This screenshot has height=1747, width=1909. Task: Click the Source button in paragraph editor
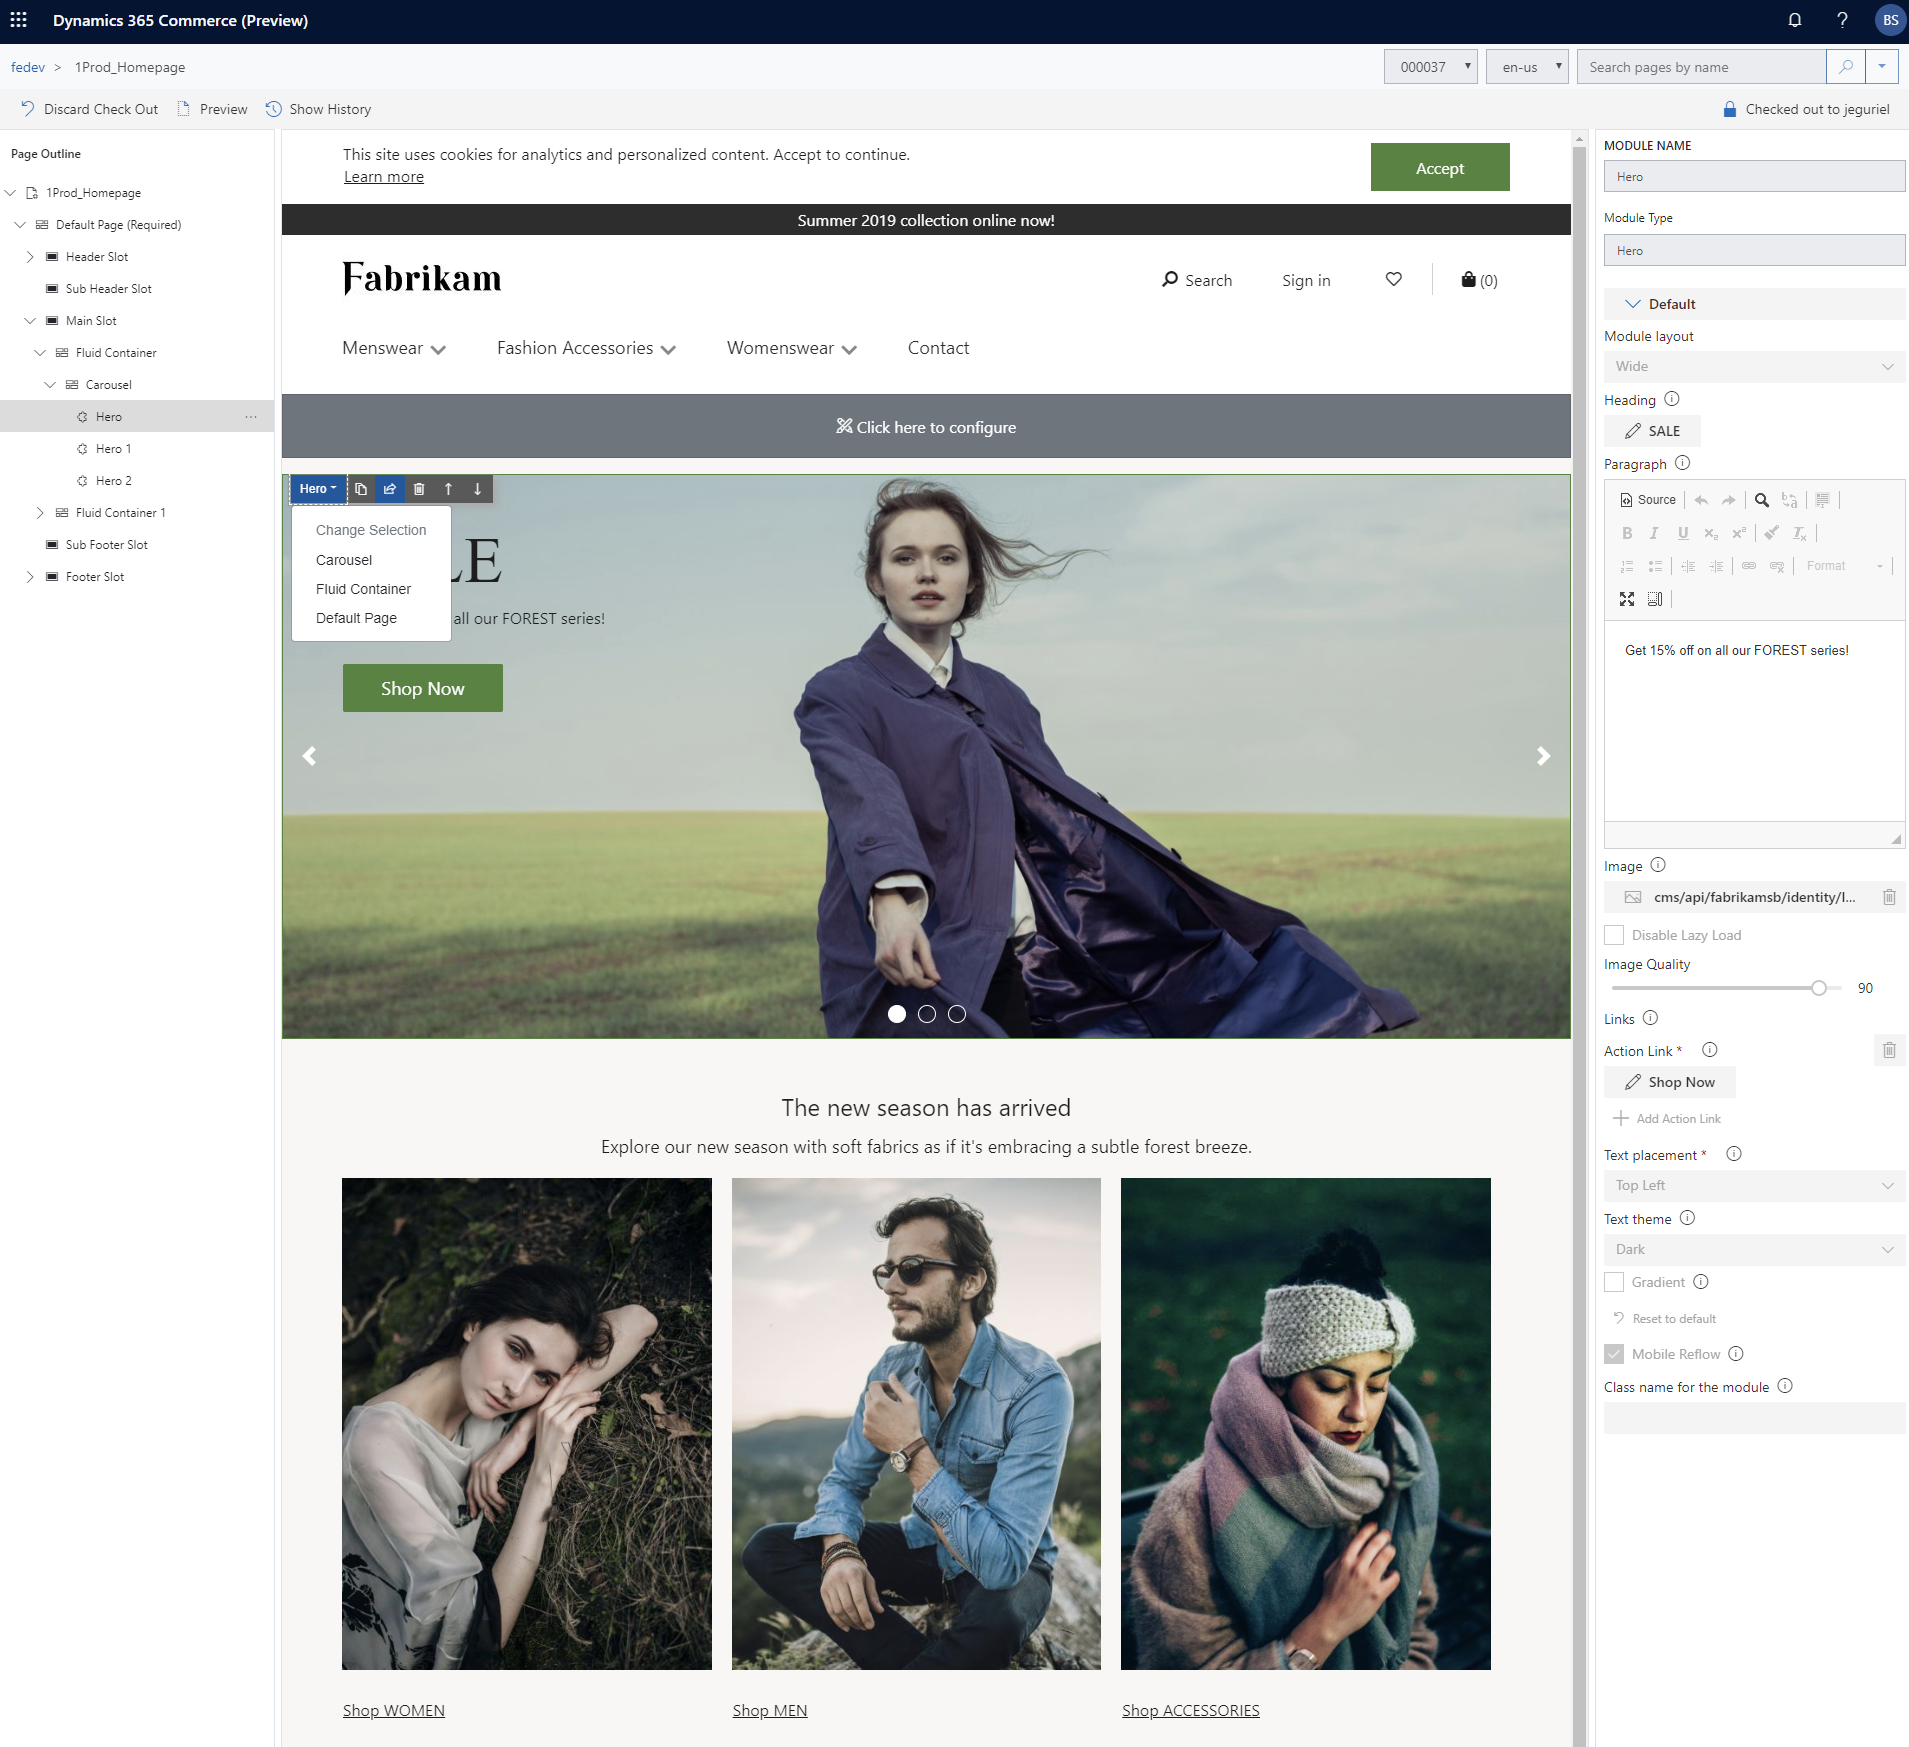1648,500
